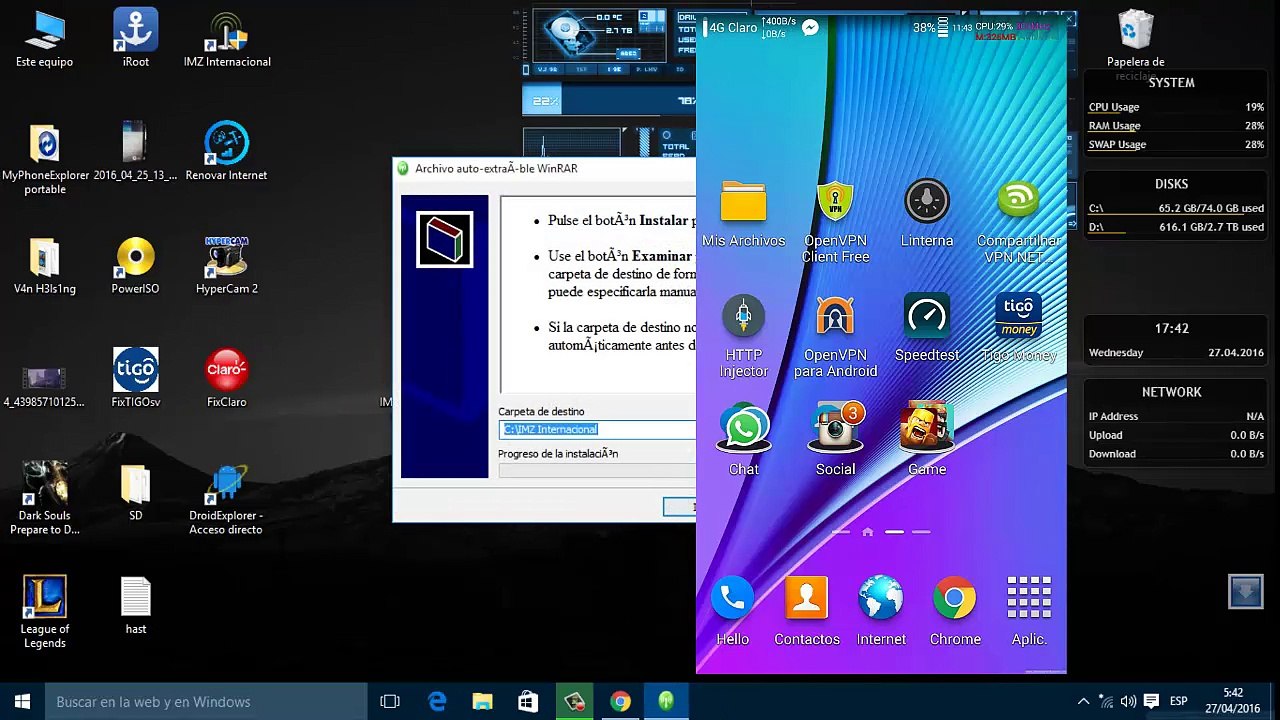Viewport: 1280px width, 720px height.
Task: Click the down-arrow widget at the screen's right edge
Action: pyautogui.click(x=1246, y=592)
